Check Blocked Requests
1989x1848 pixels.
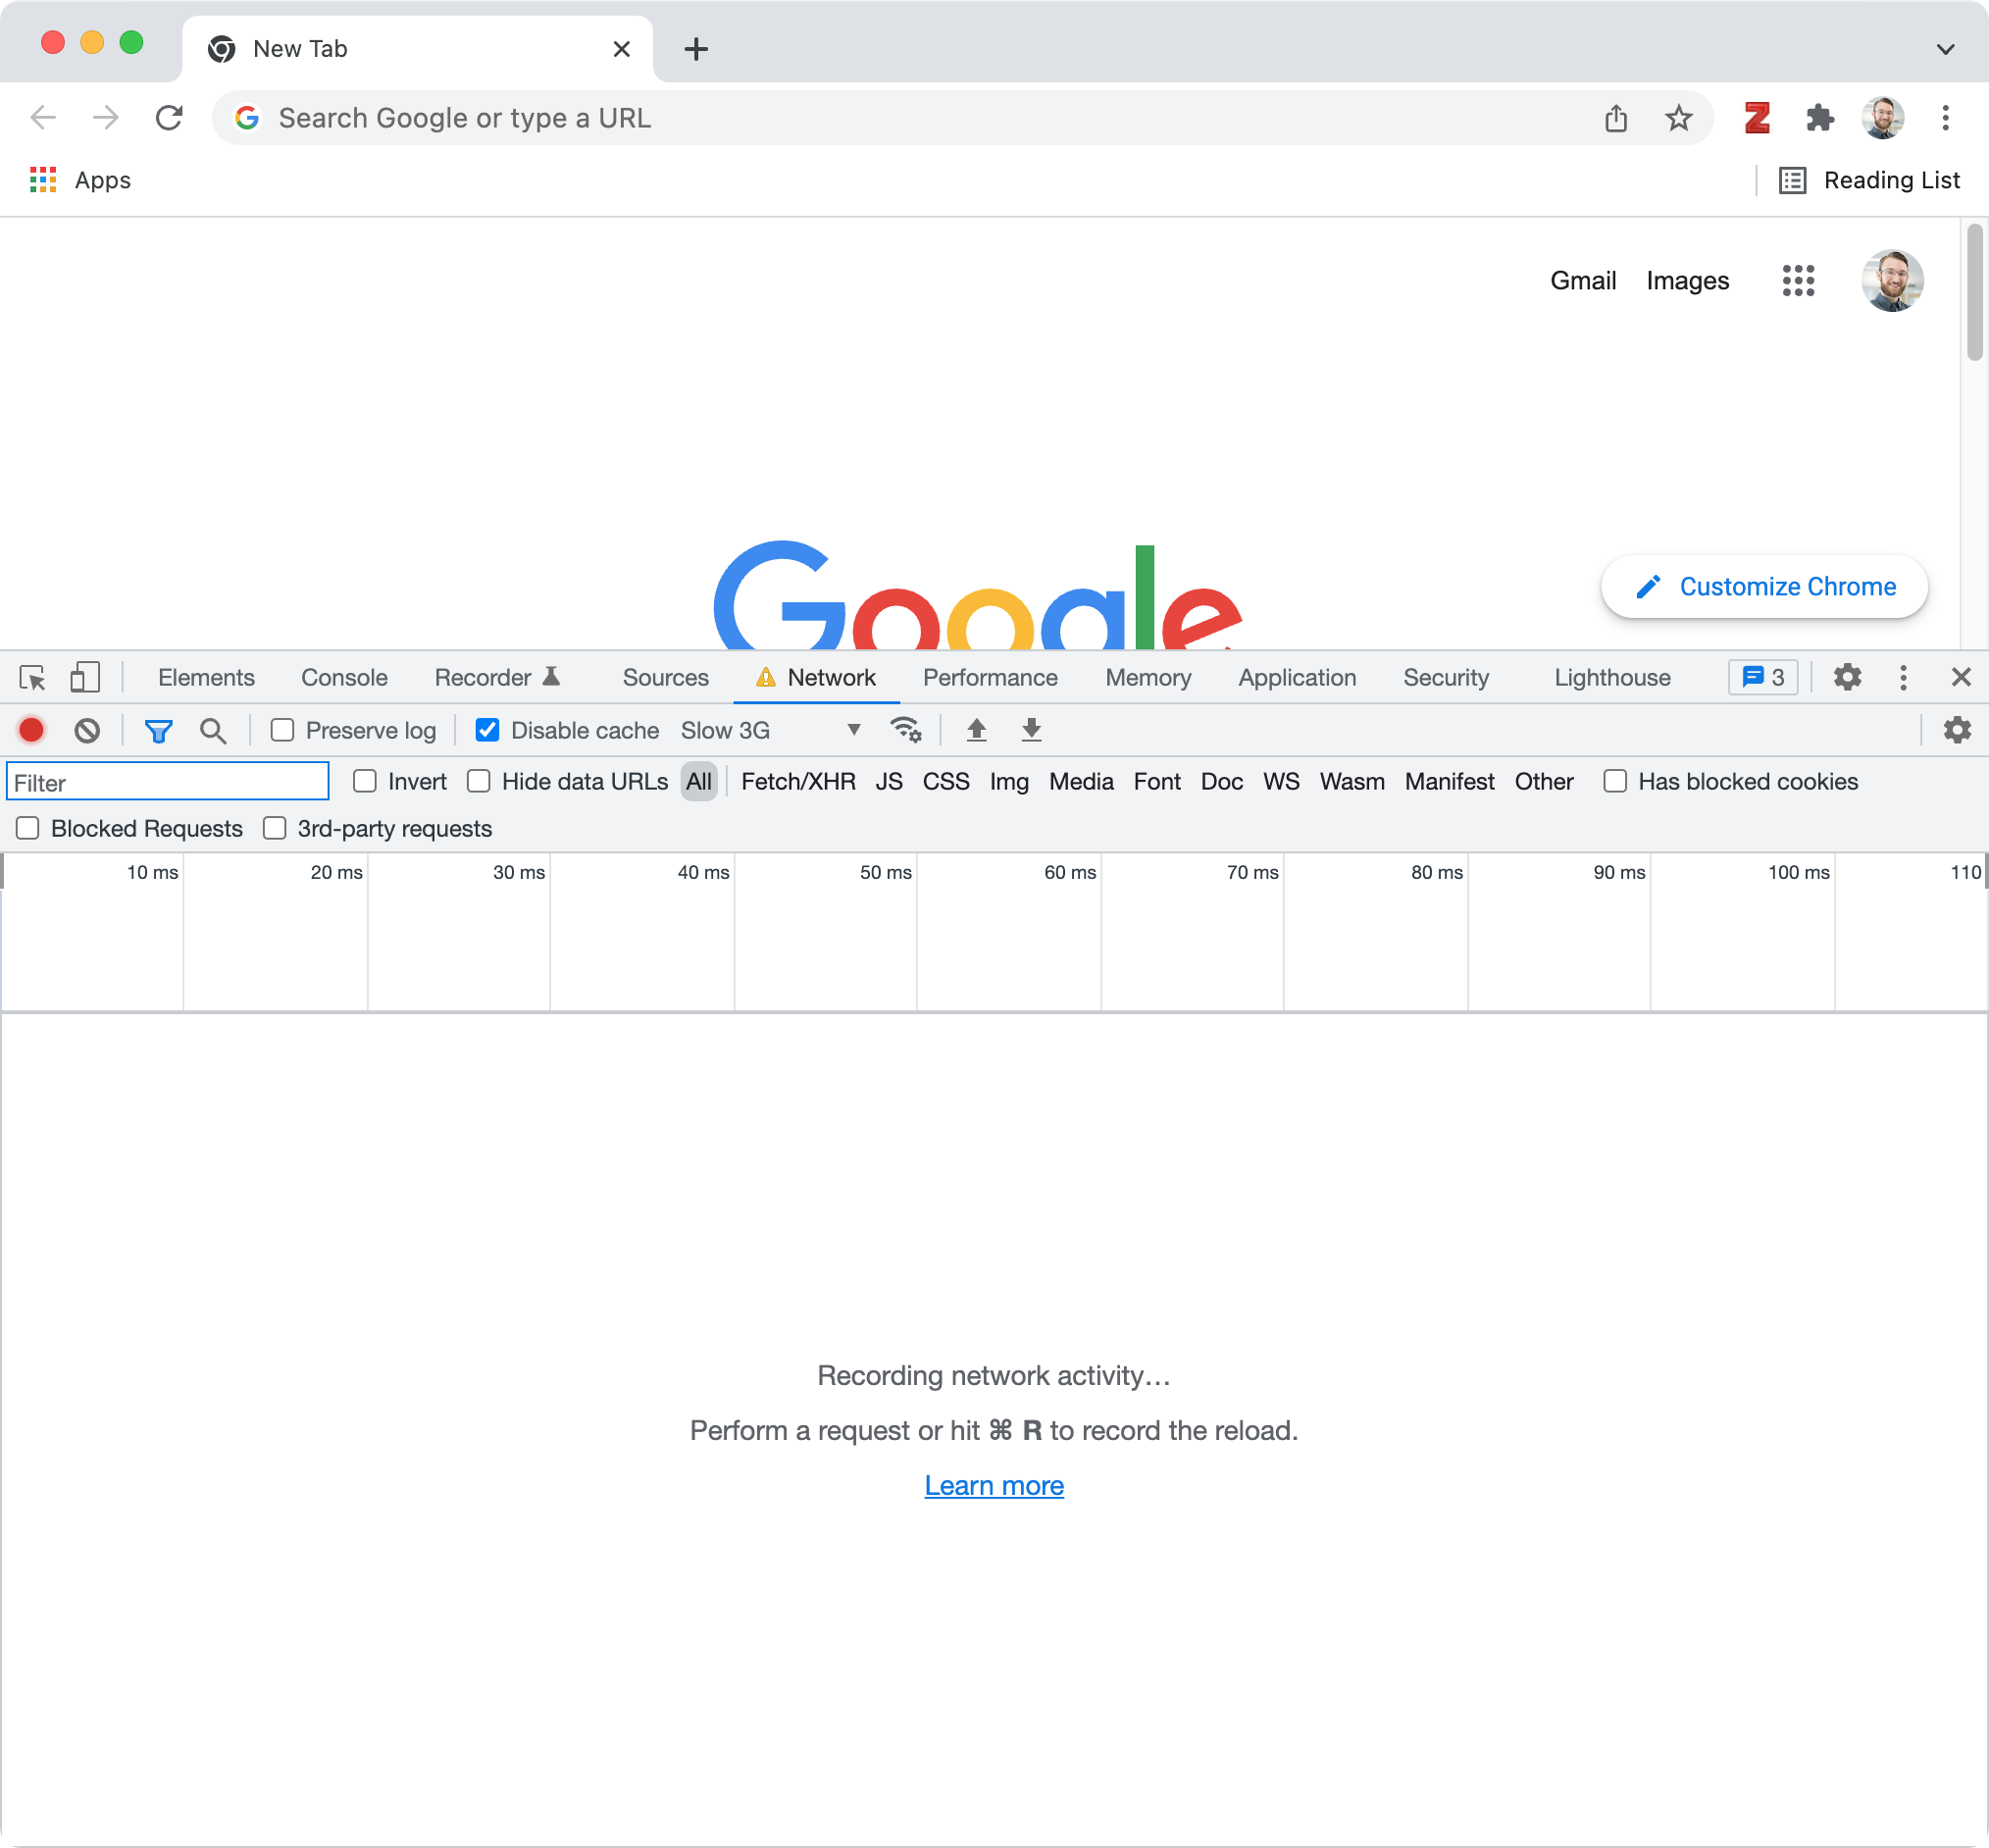pos(28,829)
